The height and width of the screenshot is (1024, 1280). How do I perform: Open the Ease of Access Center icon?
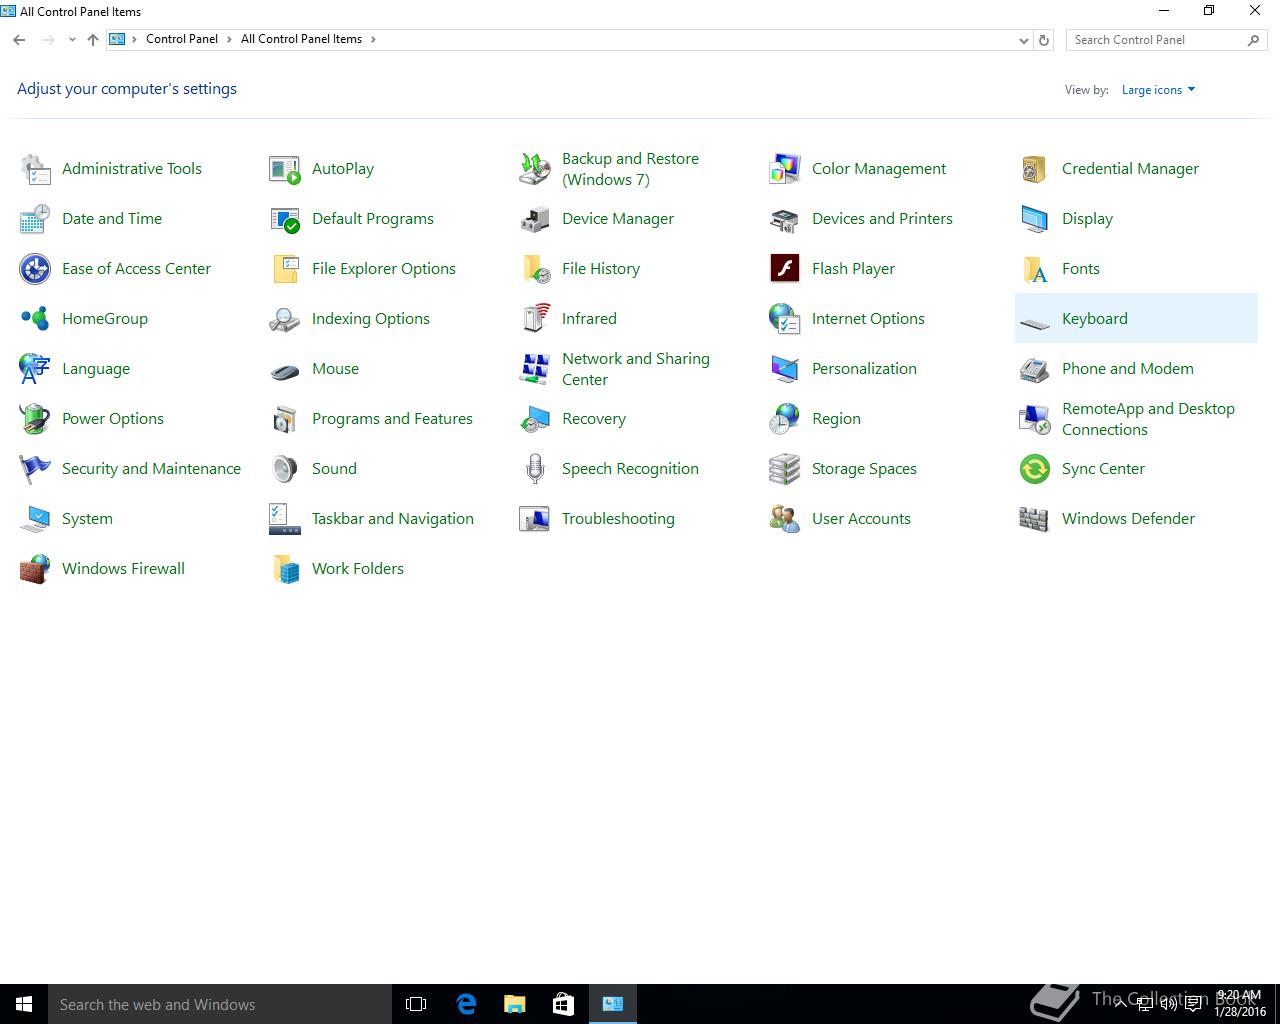tap(35, 269)
